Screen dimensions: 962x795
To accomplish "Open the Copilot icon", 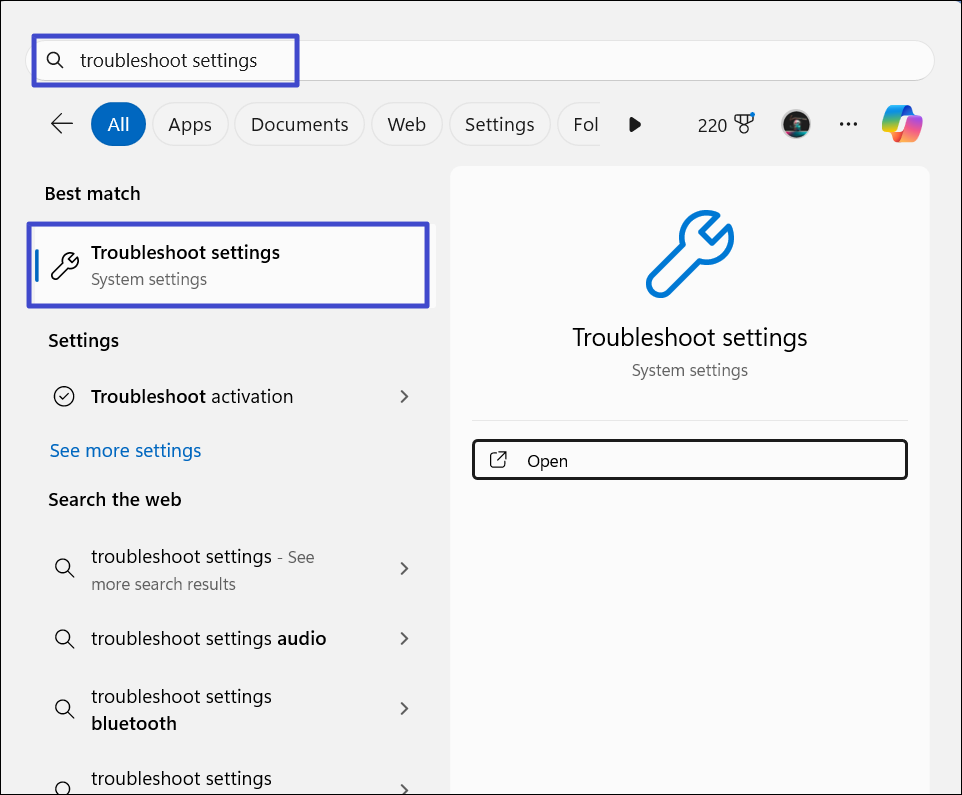I will tap(902, 124).
